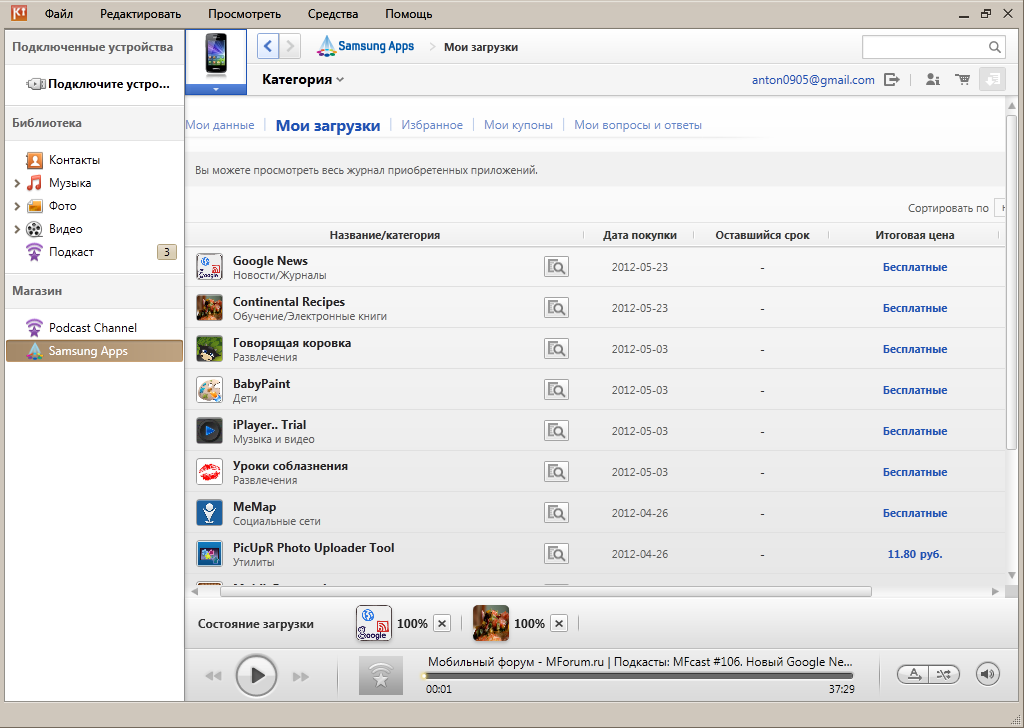Expand the Видео tree item
Viewport: 1024px width, 728px height.
pyautogui.click(x=17, y=229)
